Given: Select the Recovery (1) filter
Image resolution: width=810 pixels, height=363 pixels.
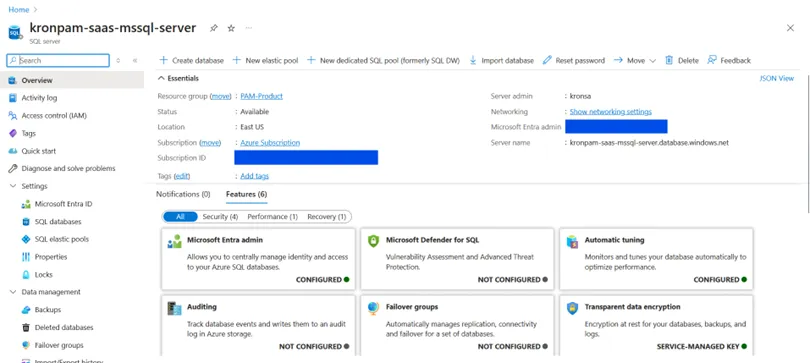Looking at the screenshot, I should [326, 217].
